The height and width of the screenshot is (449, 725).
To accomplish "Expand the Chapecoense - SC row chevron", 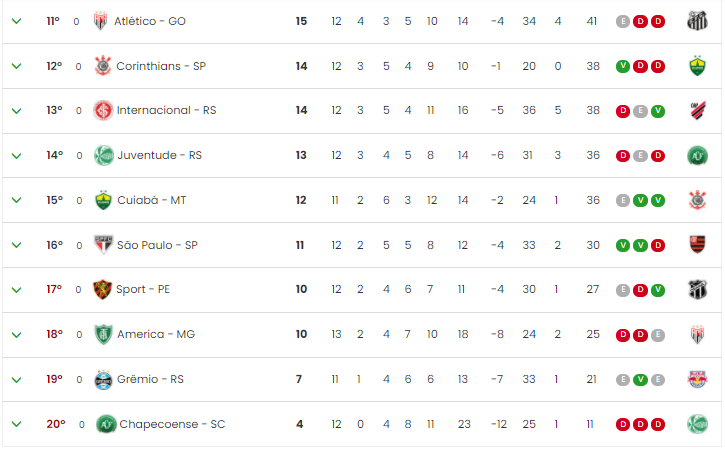I will tap(17, 424).
